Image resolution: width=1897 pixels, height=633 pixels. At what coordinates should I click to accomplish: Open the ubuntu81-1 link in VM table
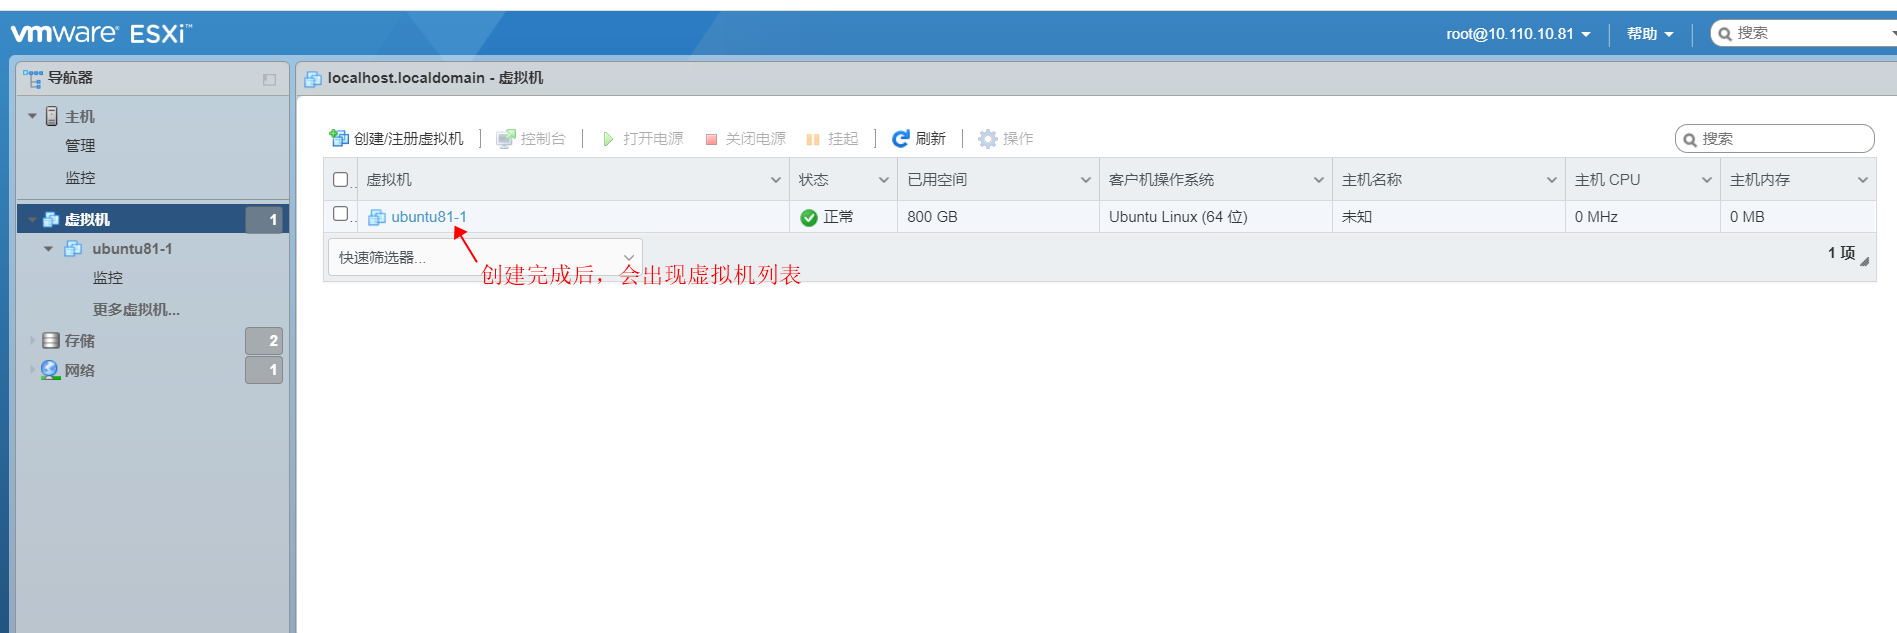click(429, 217)
